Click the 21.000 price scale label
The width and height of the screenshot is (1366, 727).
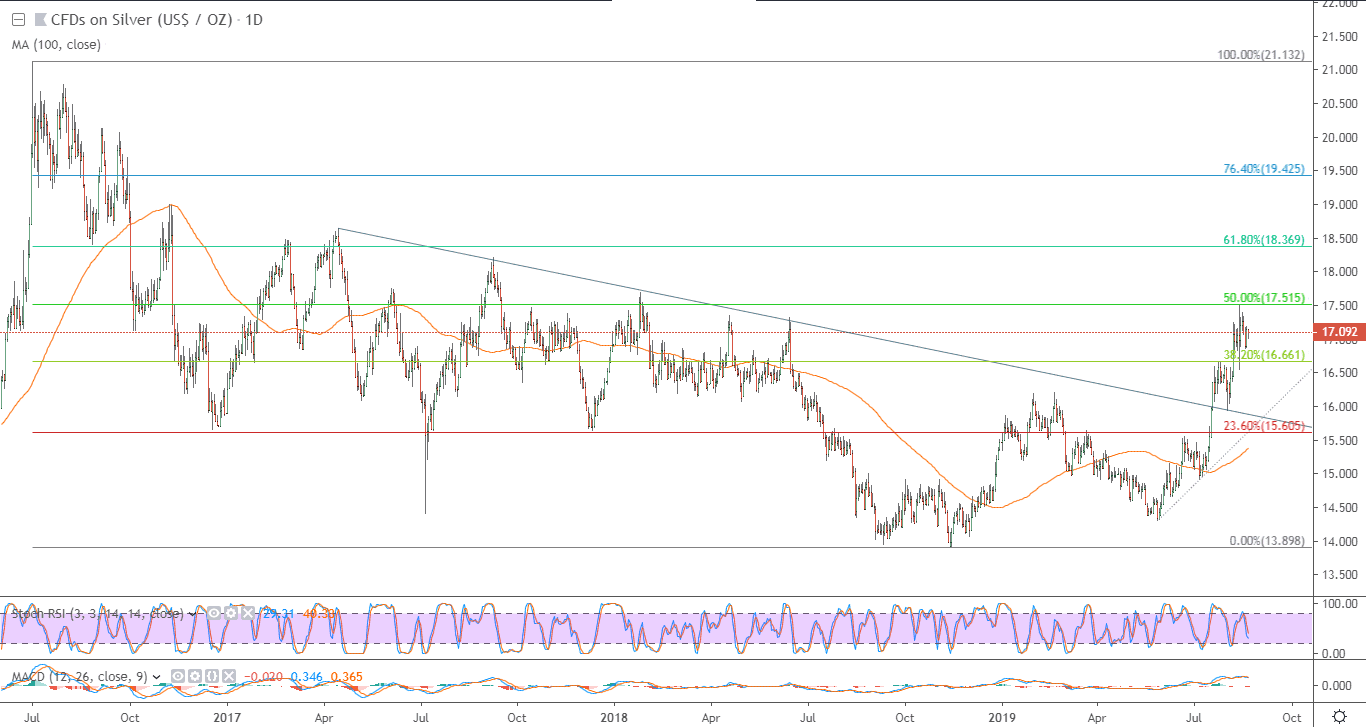[x=1339, y=70]
